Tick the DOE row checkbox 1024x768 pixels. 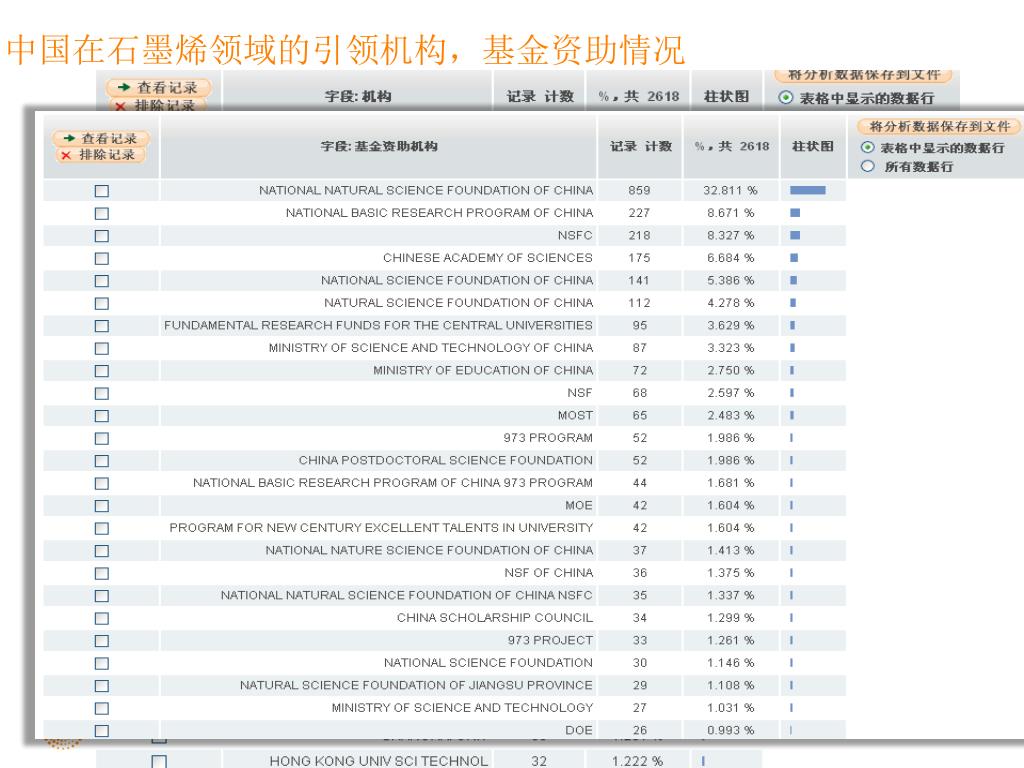(101, 731)
